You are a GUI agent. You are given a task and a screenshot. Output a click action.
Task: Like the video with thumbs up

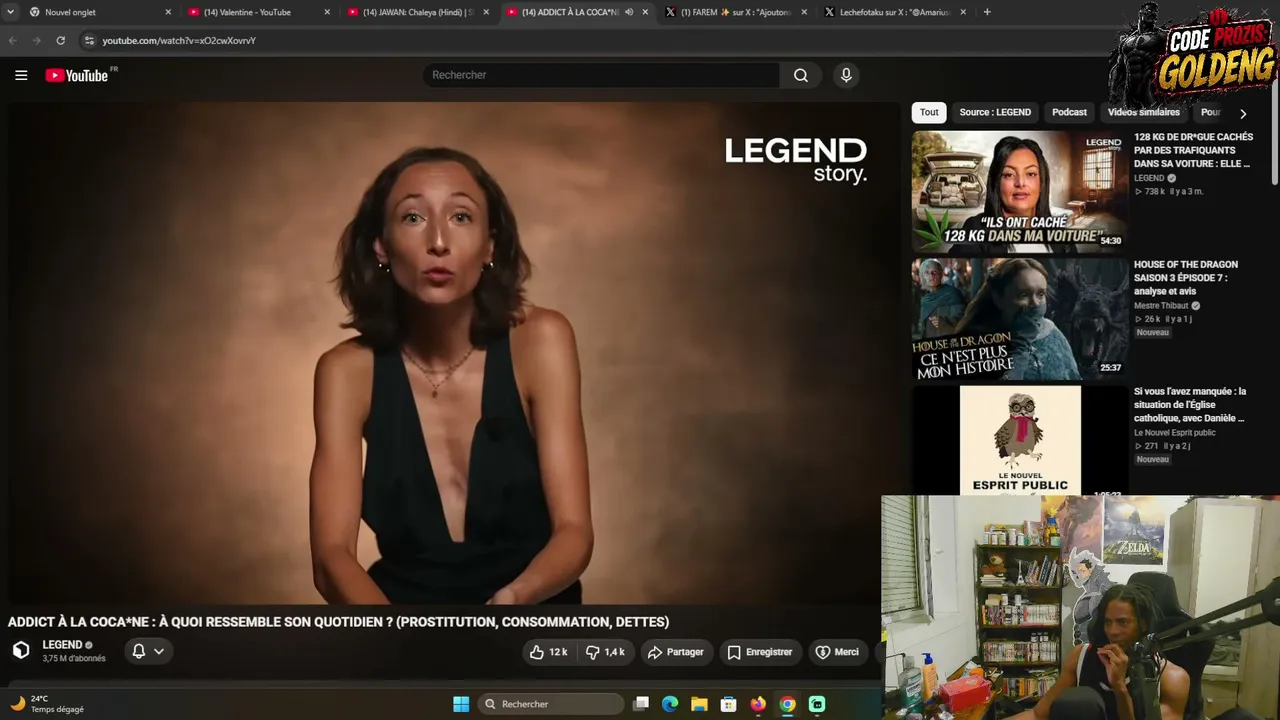(548, 652)
